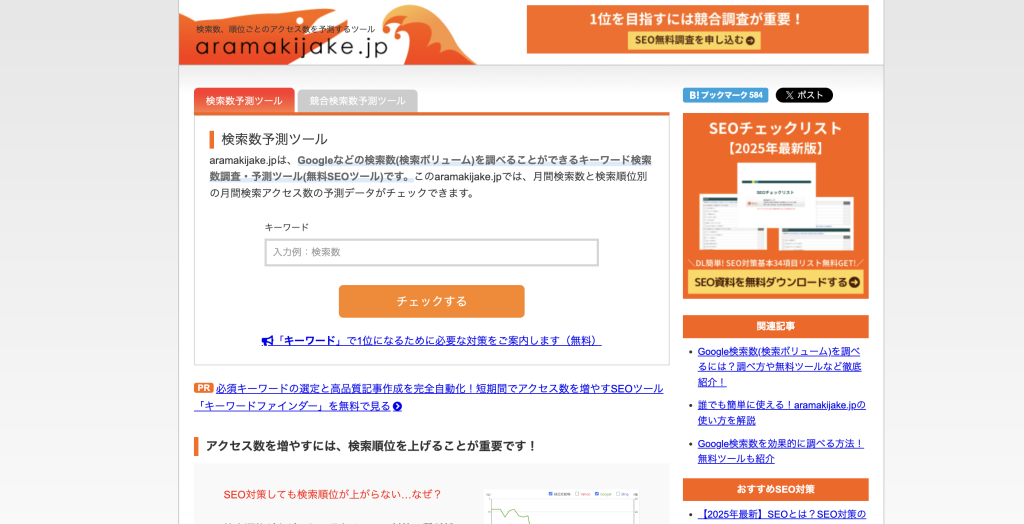Select the 検索数予測ツール tab
This screenshot has width=1024, height=524.
(x=244, y=101)
